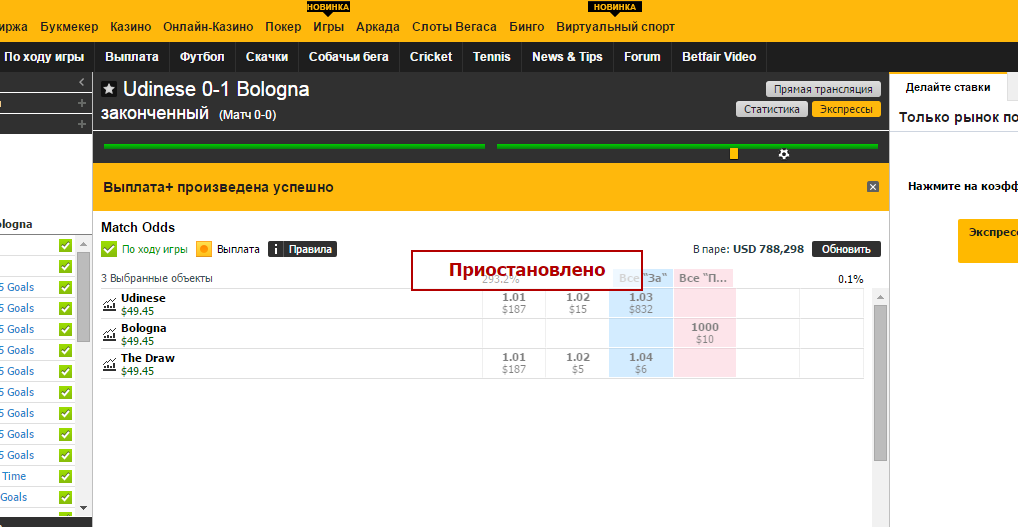Open the Time market in sidebar

coord(14,476)
